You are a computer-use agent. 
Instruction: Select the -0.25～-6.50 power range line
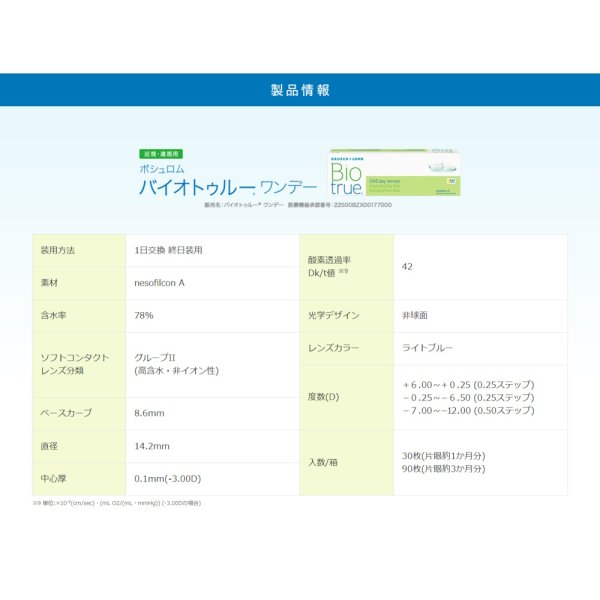tap(469, 398)
